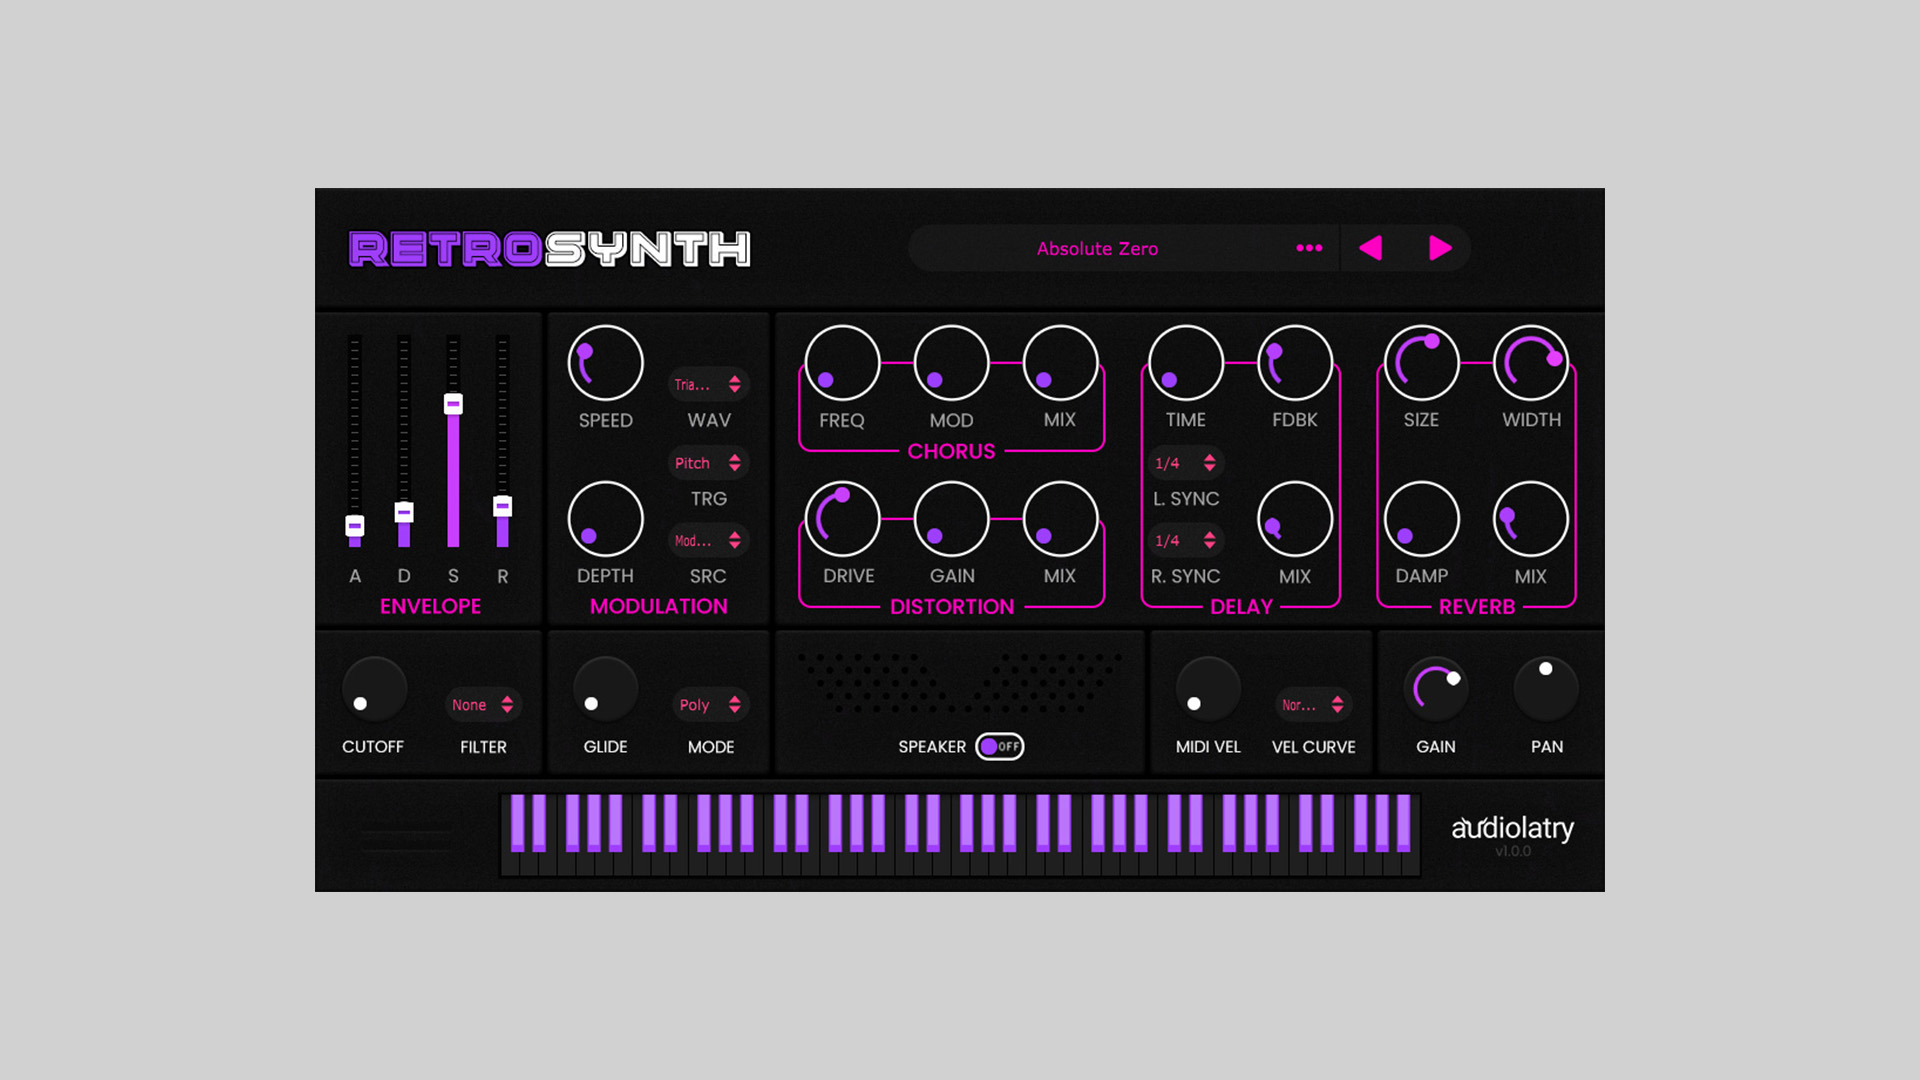Open the WAV waveform dropdown
This screenshot has width=1920, height=1080.
(x=709, y=384)
